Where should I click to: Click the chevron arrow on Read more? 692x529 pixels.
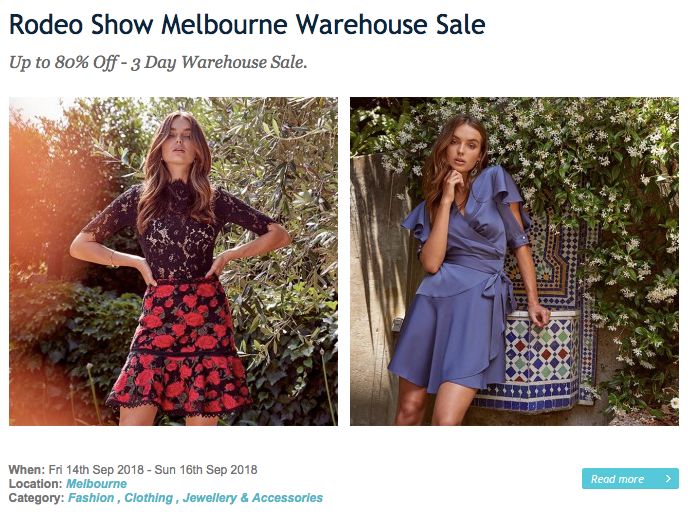(668, 479)
